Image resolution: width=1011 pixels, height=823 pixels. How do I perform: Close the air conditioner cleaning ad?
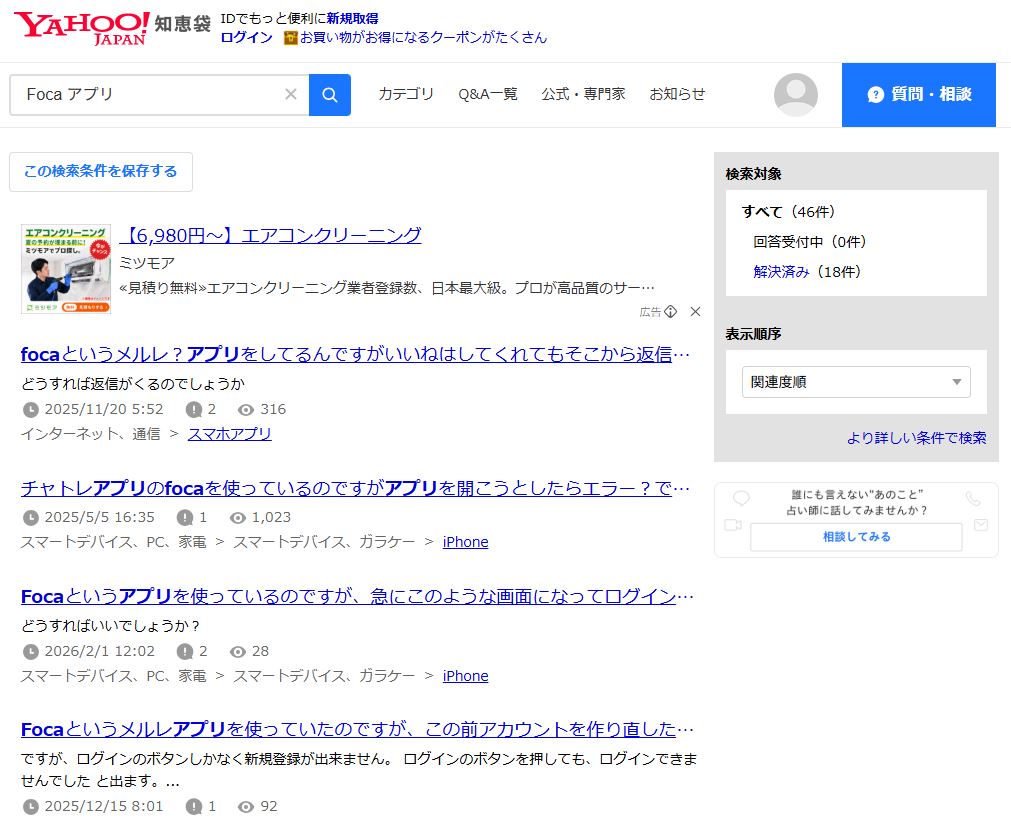(x=695, y=312)
